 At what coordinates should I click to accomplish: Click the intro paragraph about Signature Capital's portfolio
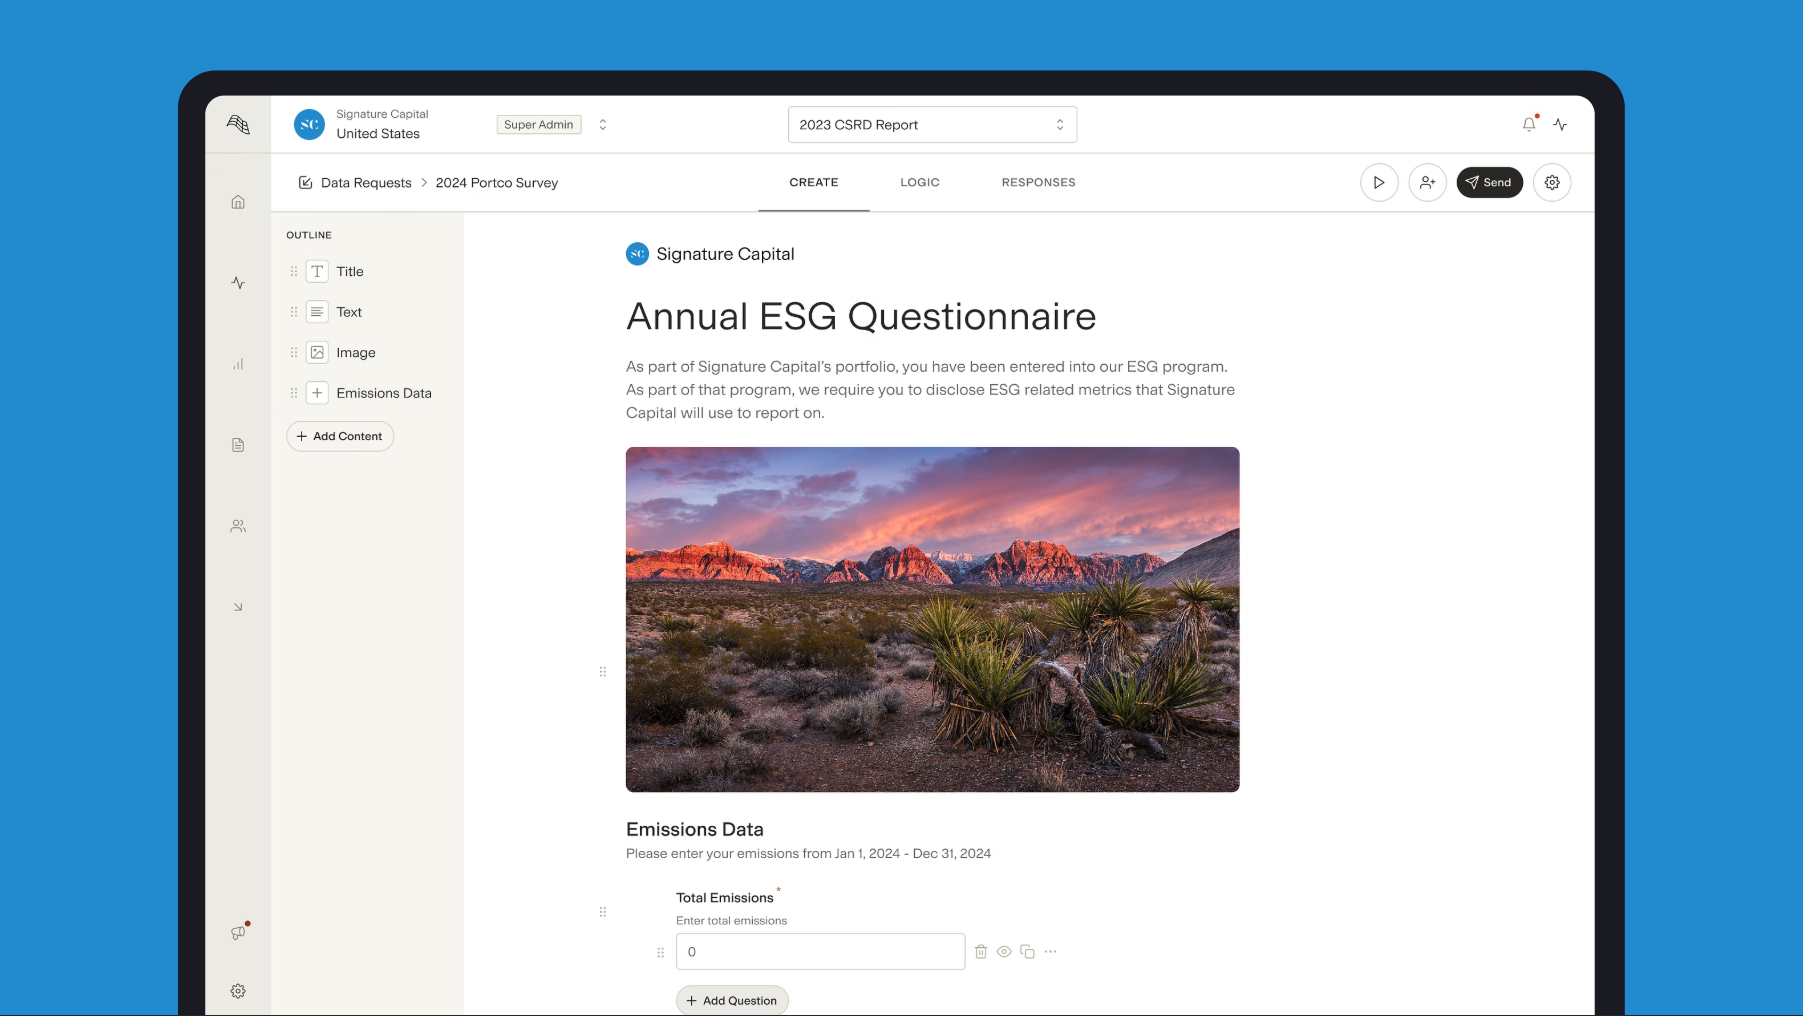coord(930,390)
